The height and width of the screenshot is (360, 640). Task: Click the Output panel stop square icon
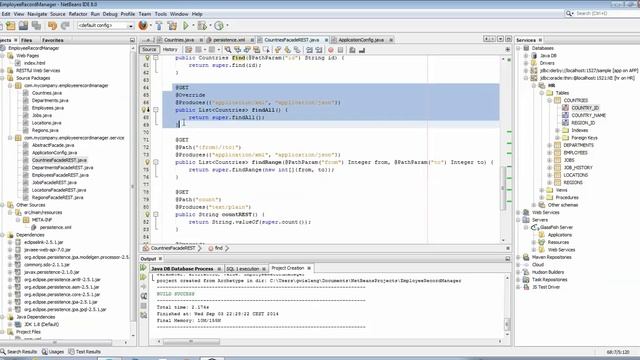[x=144, y=306]
